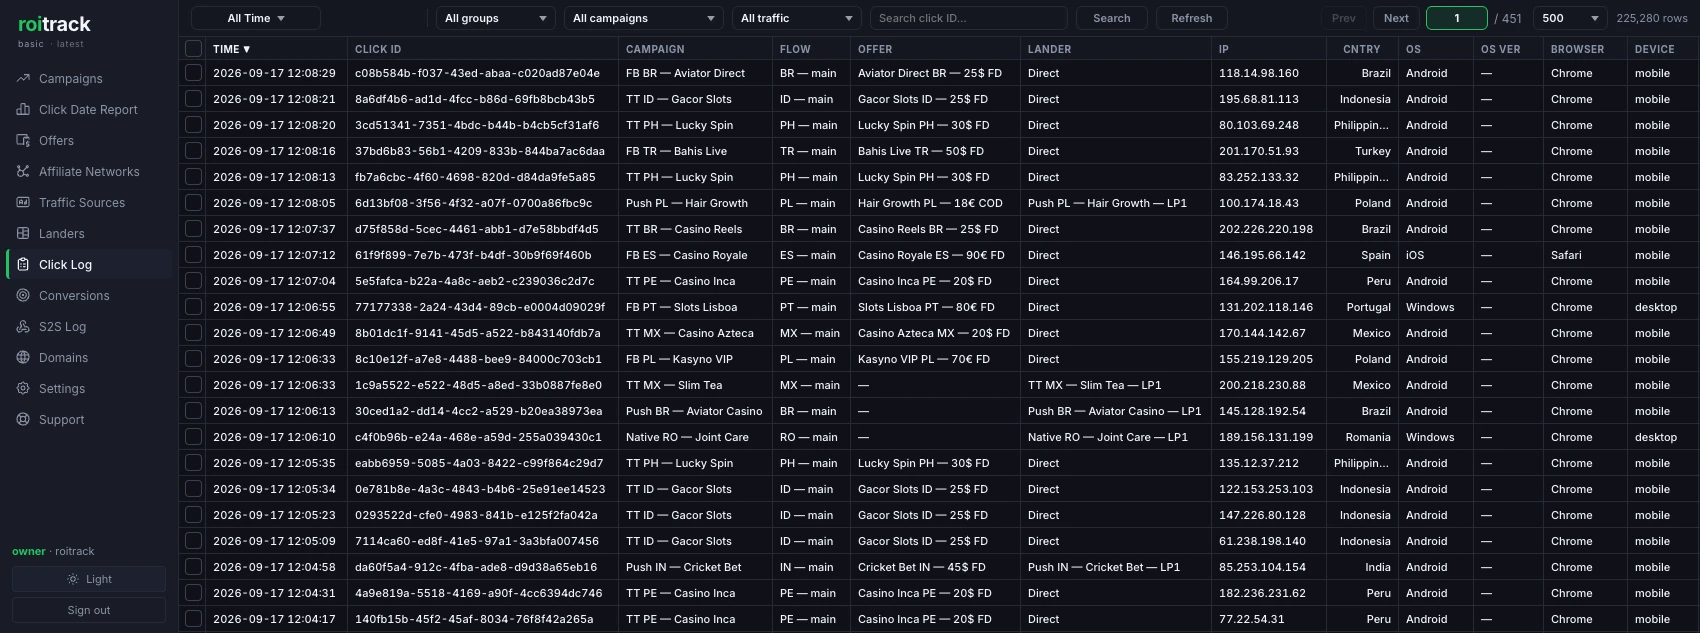Click the Domains globe icon
The height and width of the screenshot is (633, 1700).
pos(23,357)
